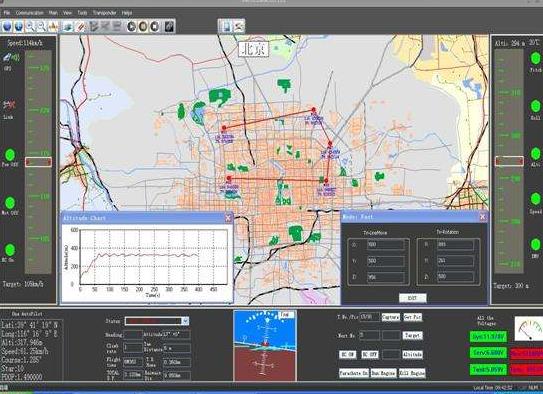Close the Mode: Fast dialog
The height and width of the screenshot is (394, 543).
pyautogui.click(x=482, y=217)
